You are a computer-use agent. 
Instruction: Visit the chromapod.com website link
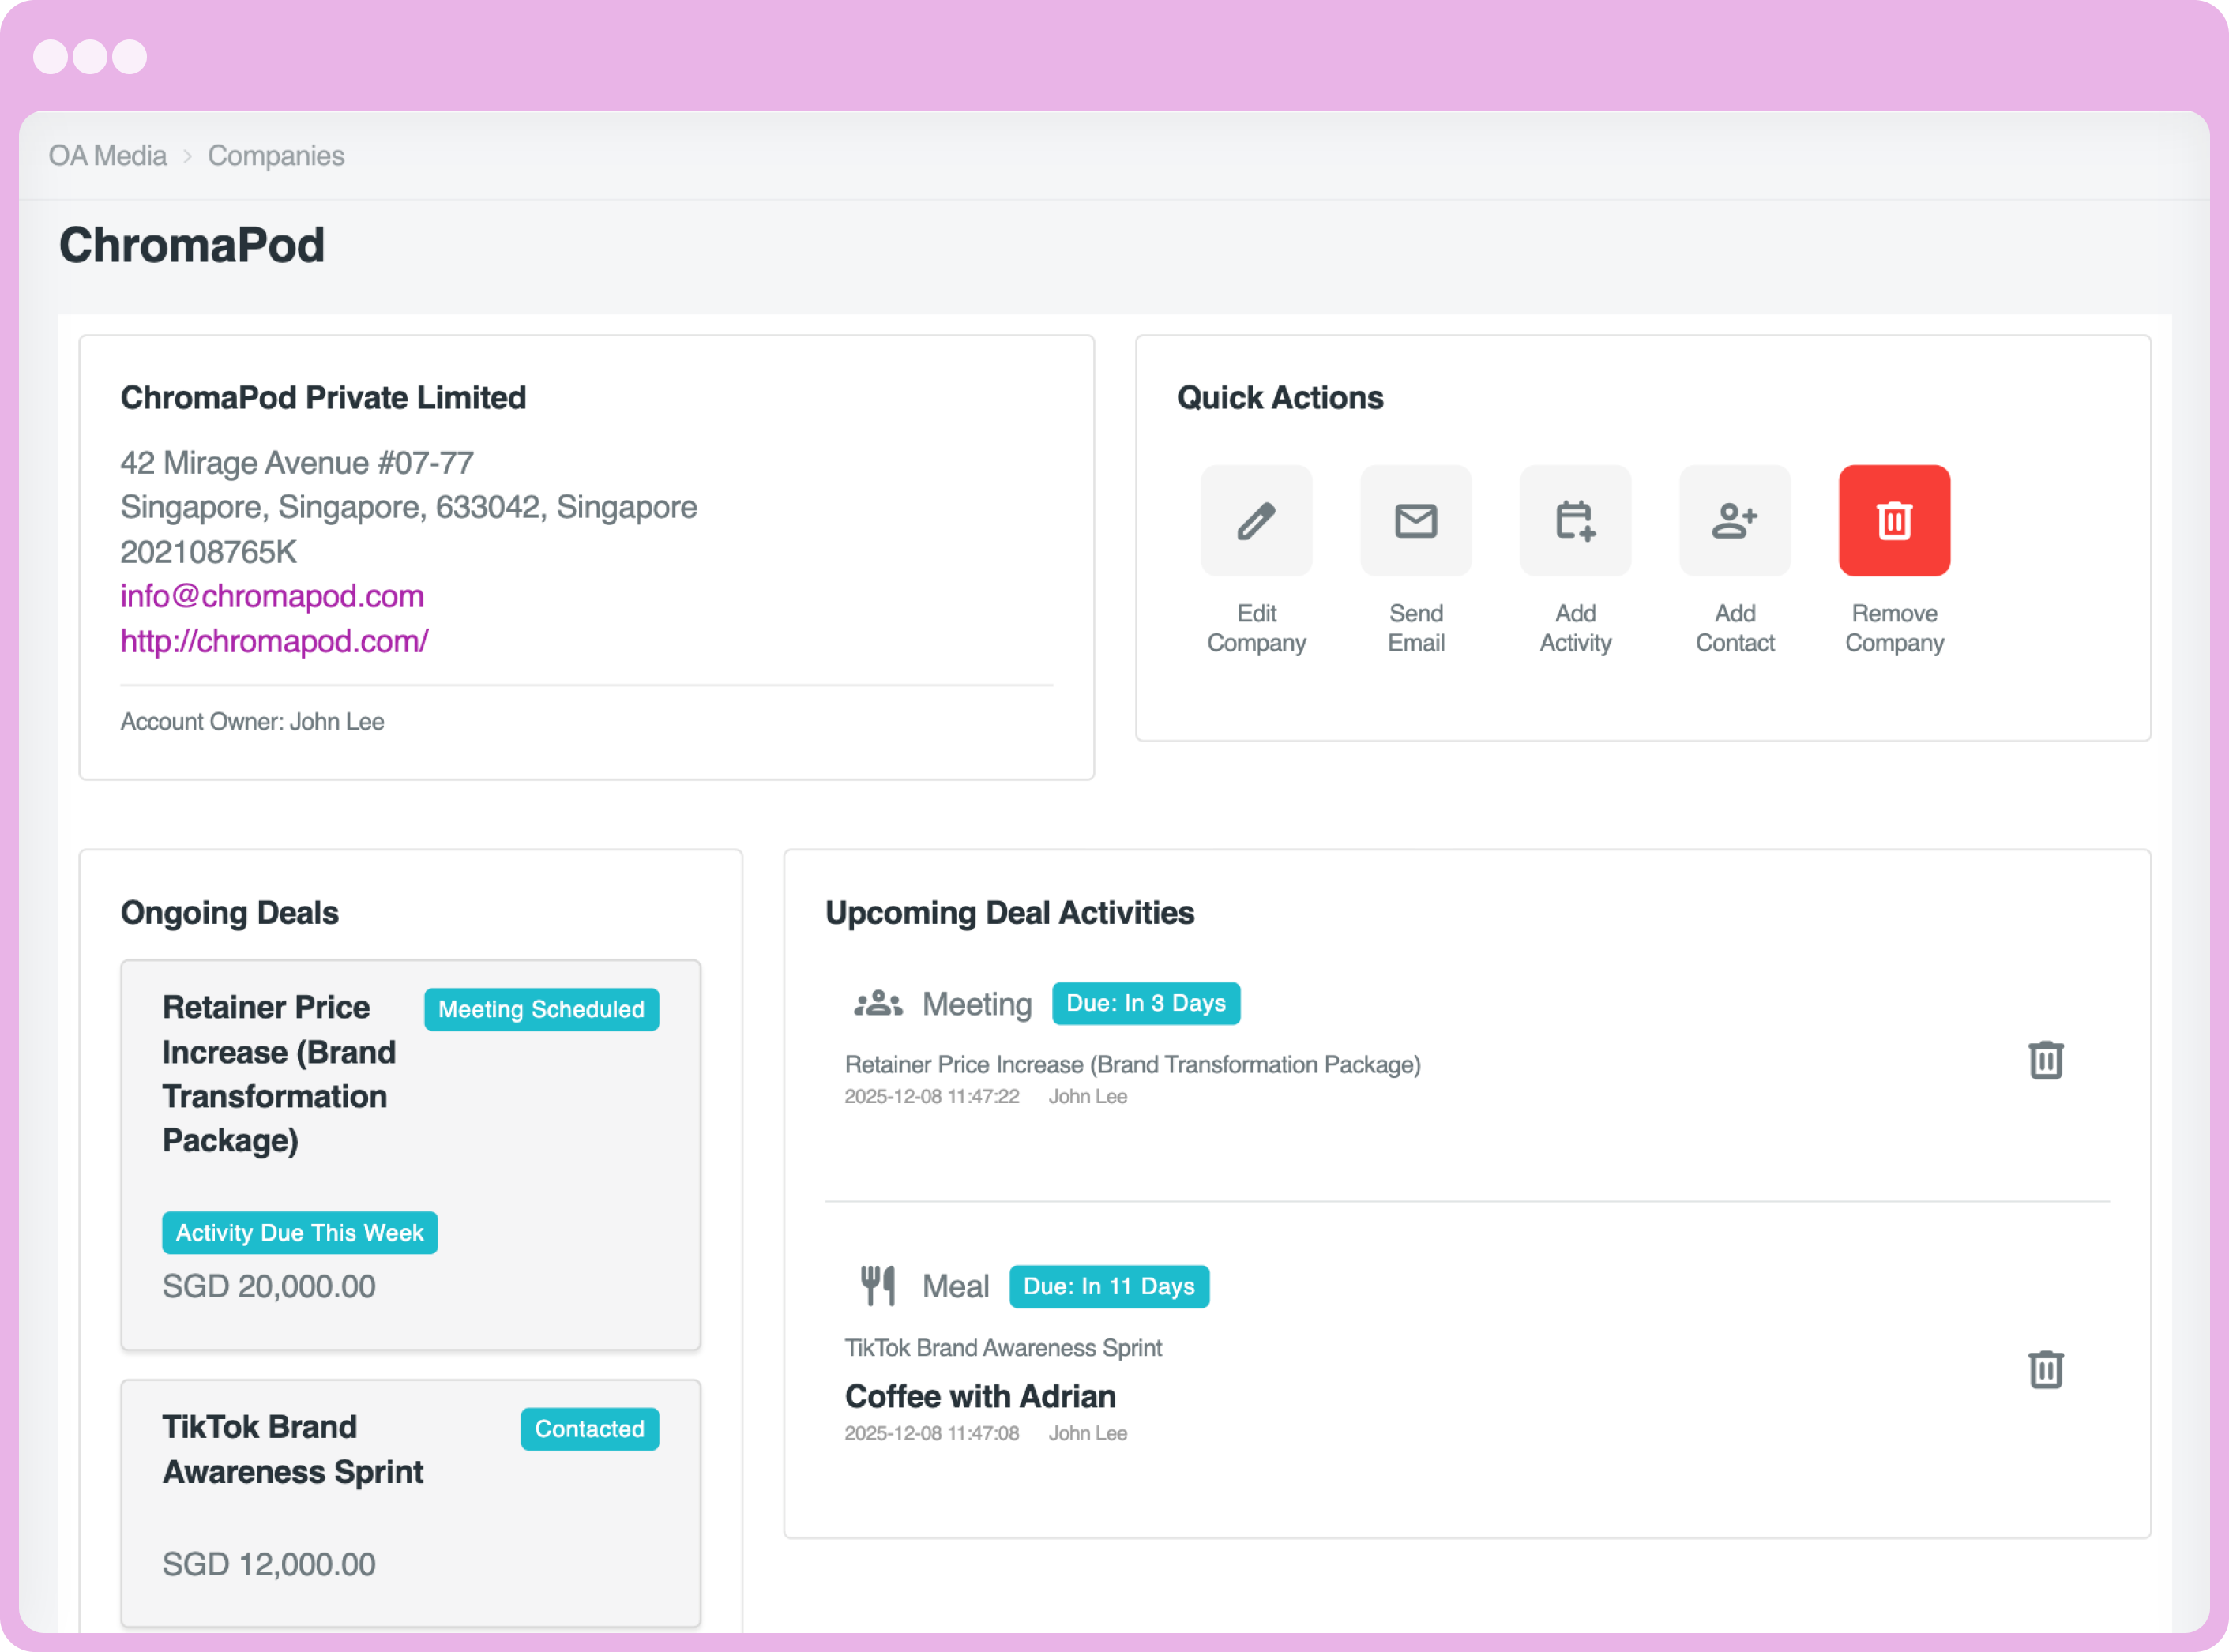coord(274,641)
